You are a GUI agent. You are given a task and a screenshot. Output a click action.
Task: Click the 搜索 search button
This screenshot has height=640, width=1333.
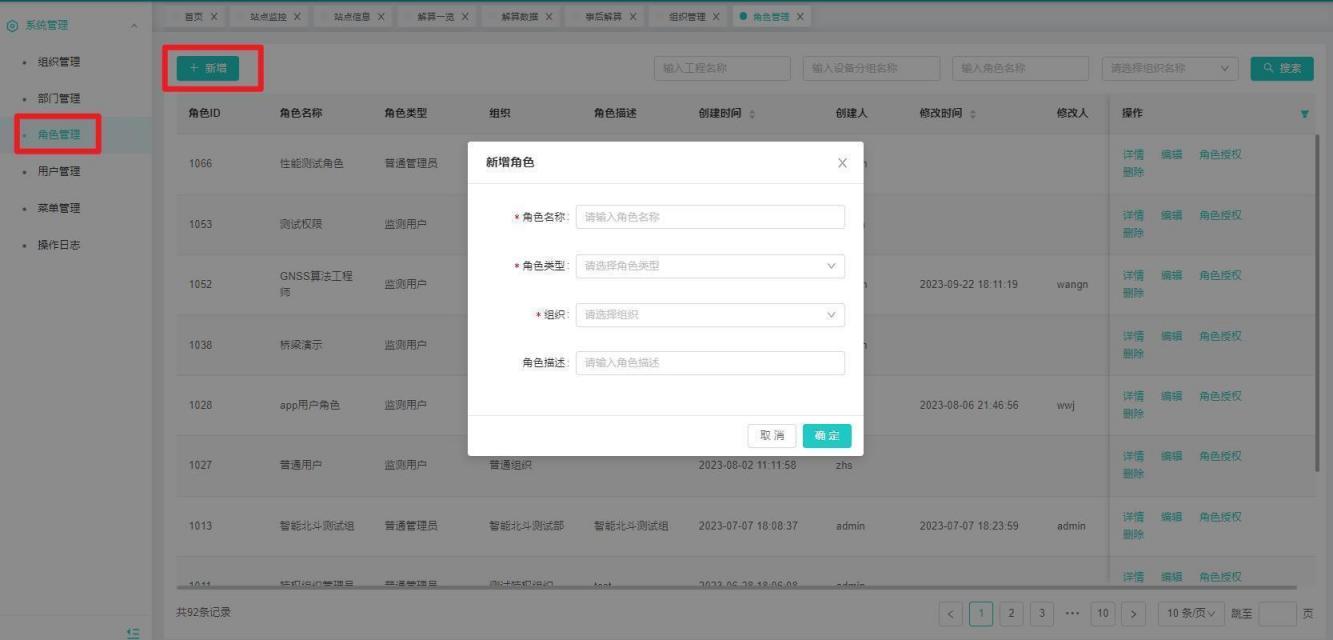1281,68
